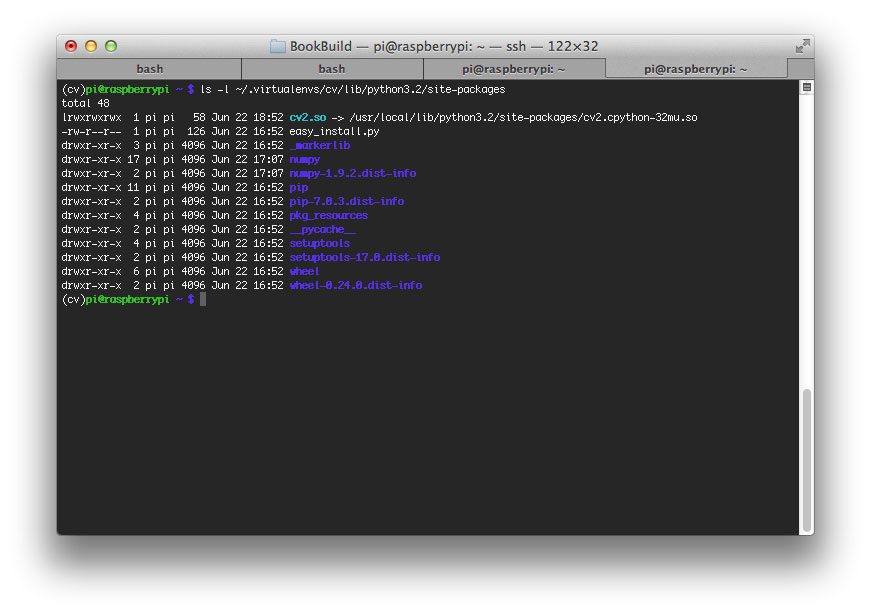This screenshot has height=614, width=871.
Task: Click 'wheel-0.24.0.dist-info' entry
Action: [x=356, y=286]
